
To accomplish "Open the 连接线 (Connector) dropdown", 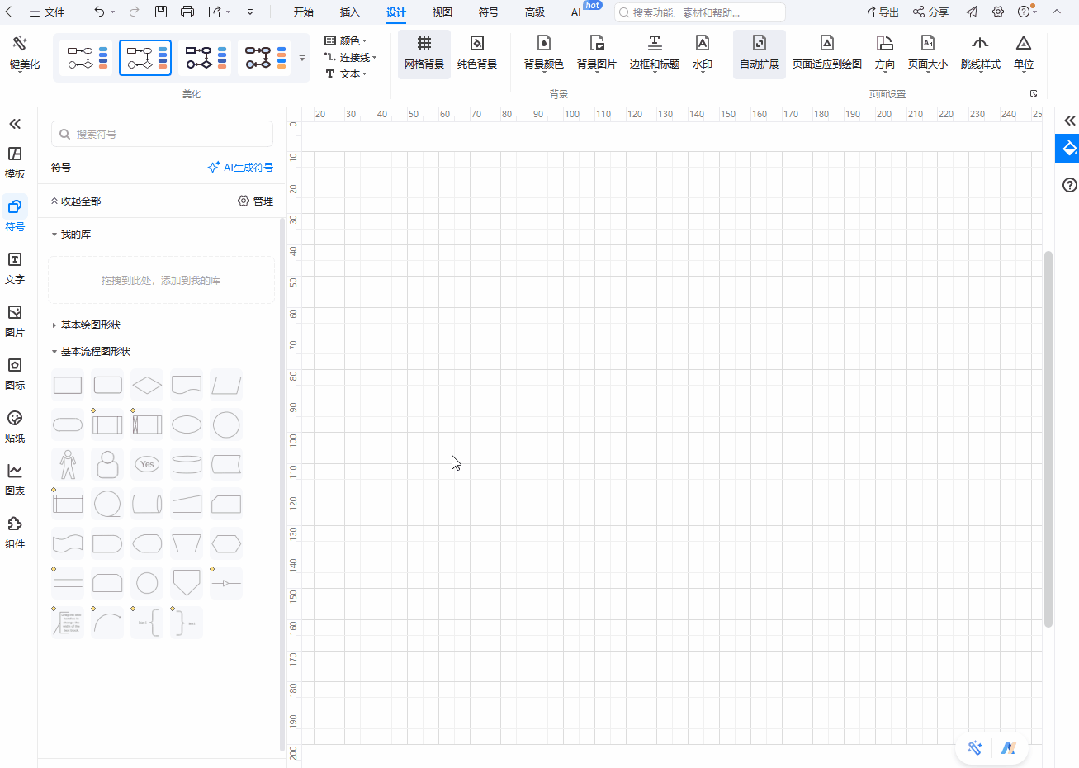I will click(x=351, y=57).
